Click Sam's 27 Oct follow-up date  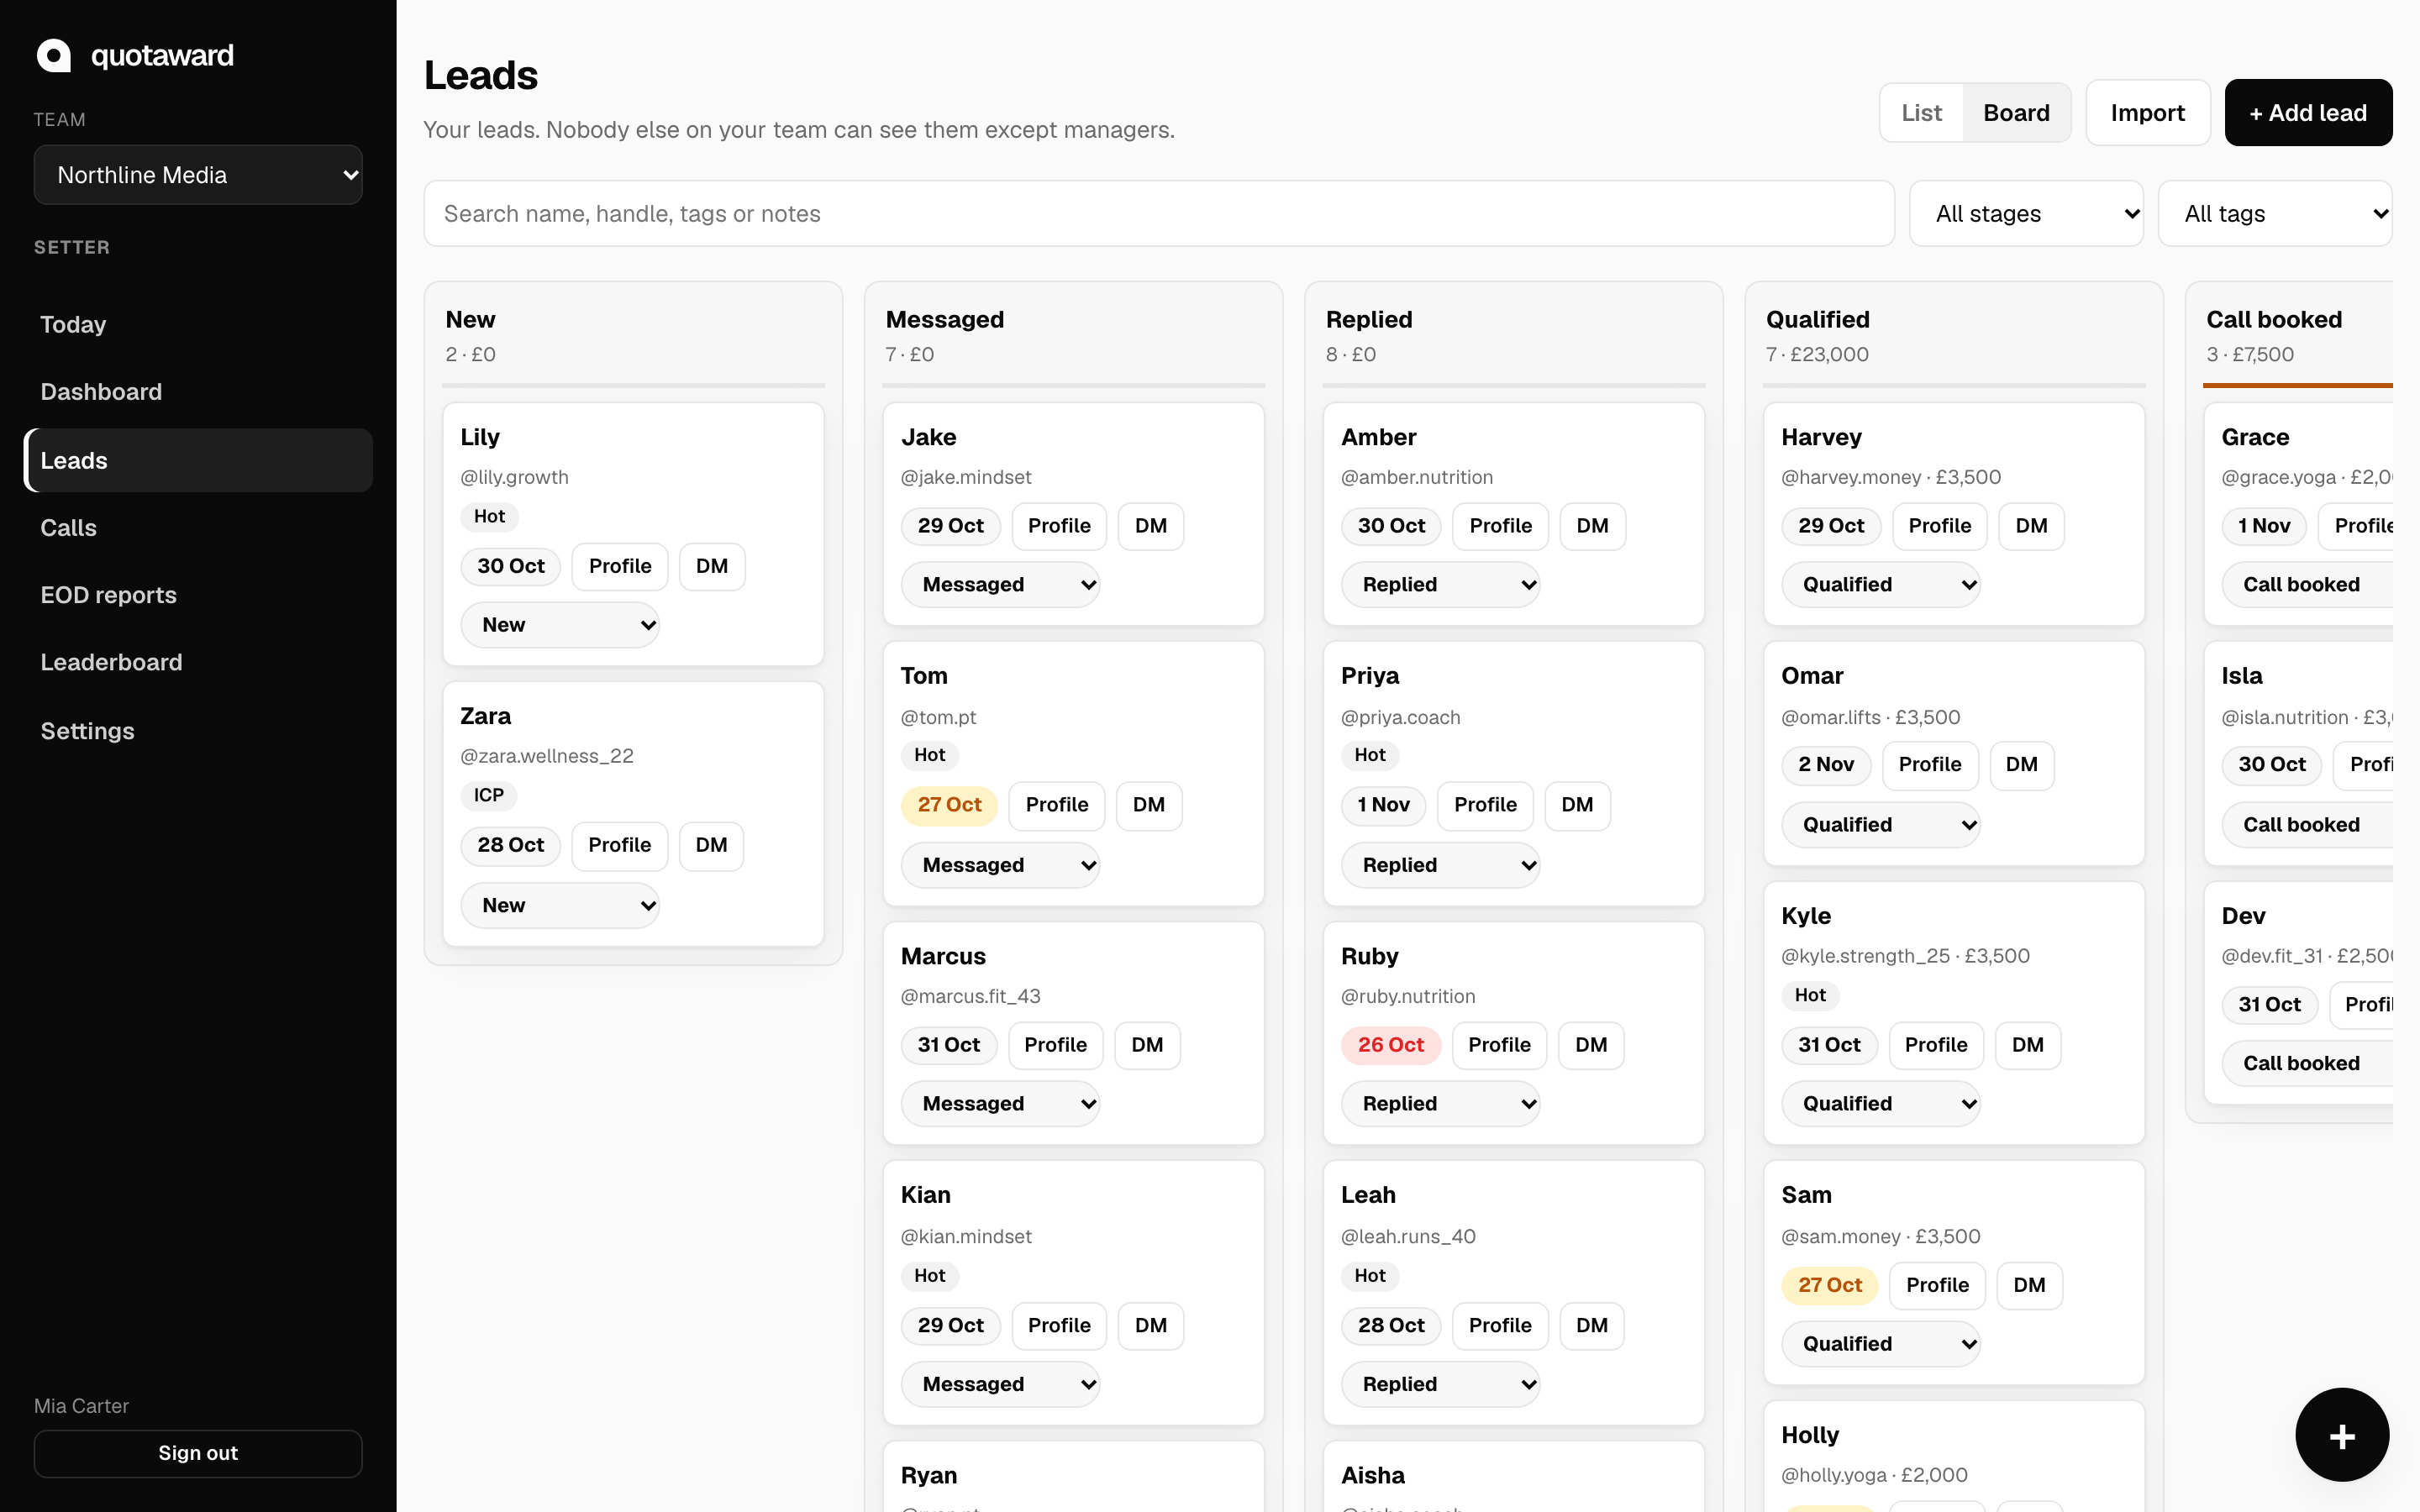pyautogui.click(x=1829, y=1285)
